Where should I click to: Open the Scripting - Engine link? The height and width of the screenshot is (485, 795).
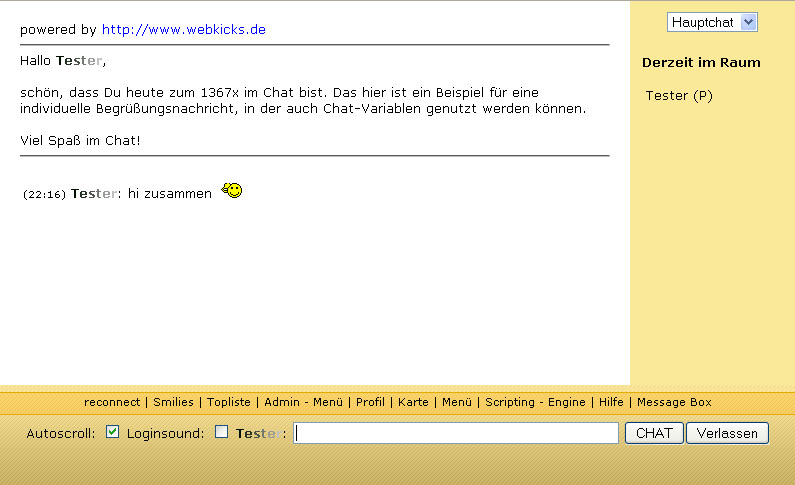click(x=535, y=402)
